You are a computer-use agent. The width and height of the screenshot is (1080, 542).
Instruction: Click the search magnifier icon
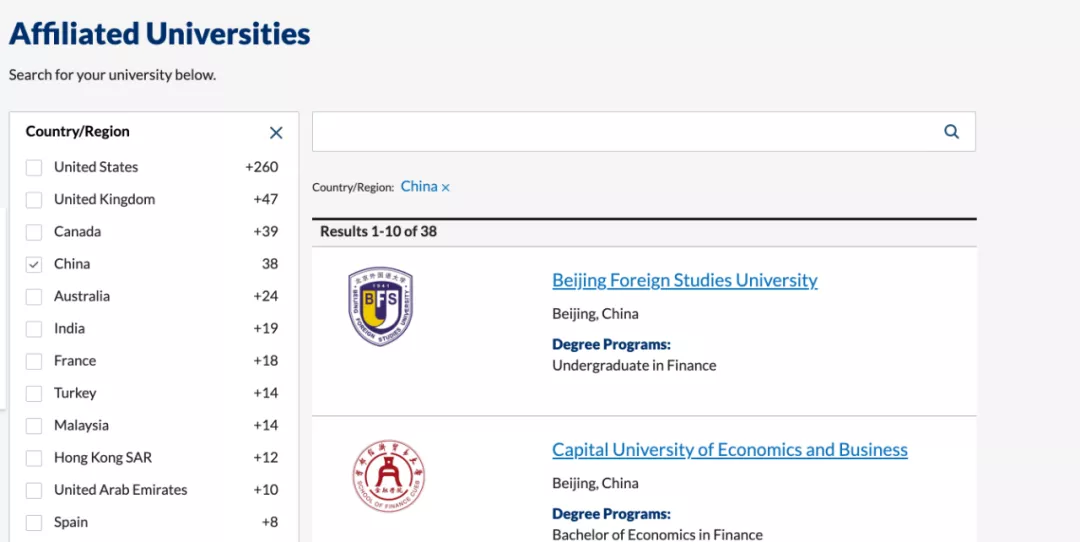(951, 131)
